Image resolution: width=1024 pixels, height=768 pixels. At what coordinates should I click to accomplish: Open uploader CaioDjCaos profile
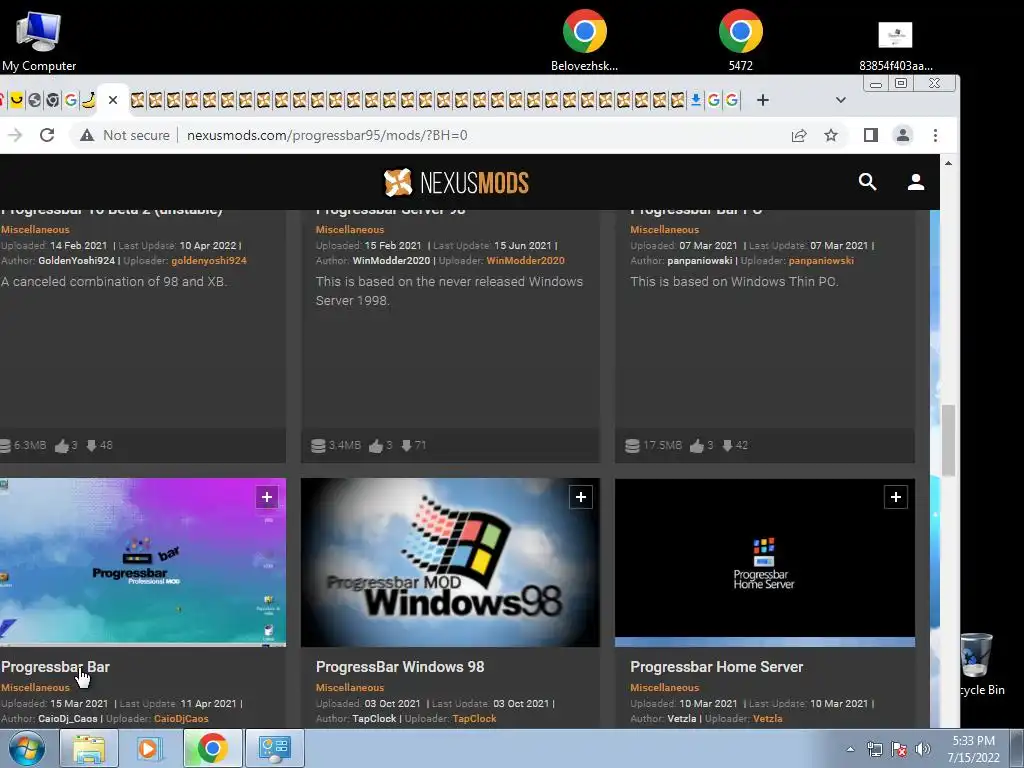(181, 718)
